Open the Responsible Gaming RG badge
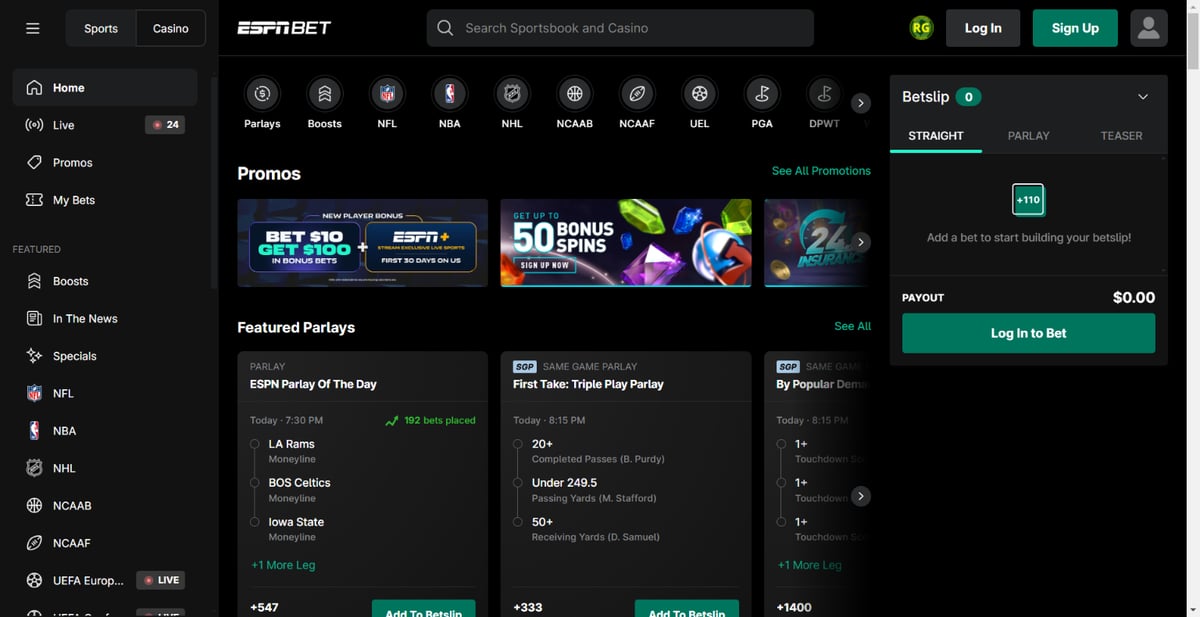Image resolution: width=1200 pixels, height=617 pixels. coord(921,28)
